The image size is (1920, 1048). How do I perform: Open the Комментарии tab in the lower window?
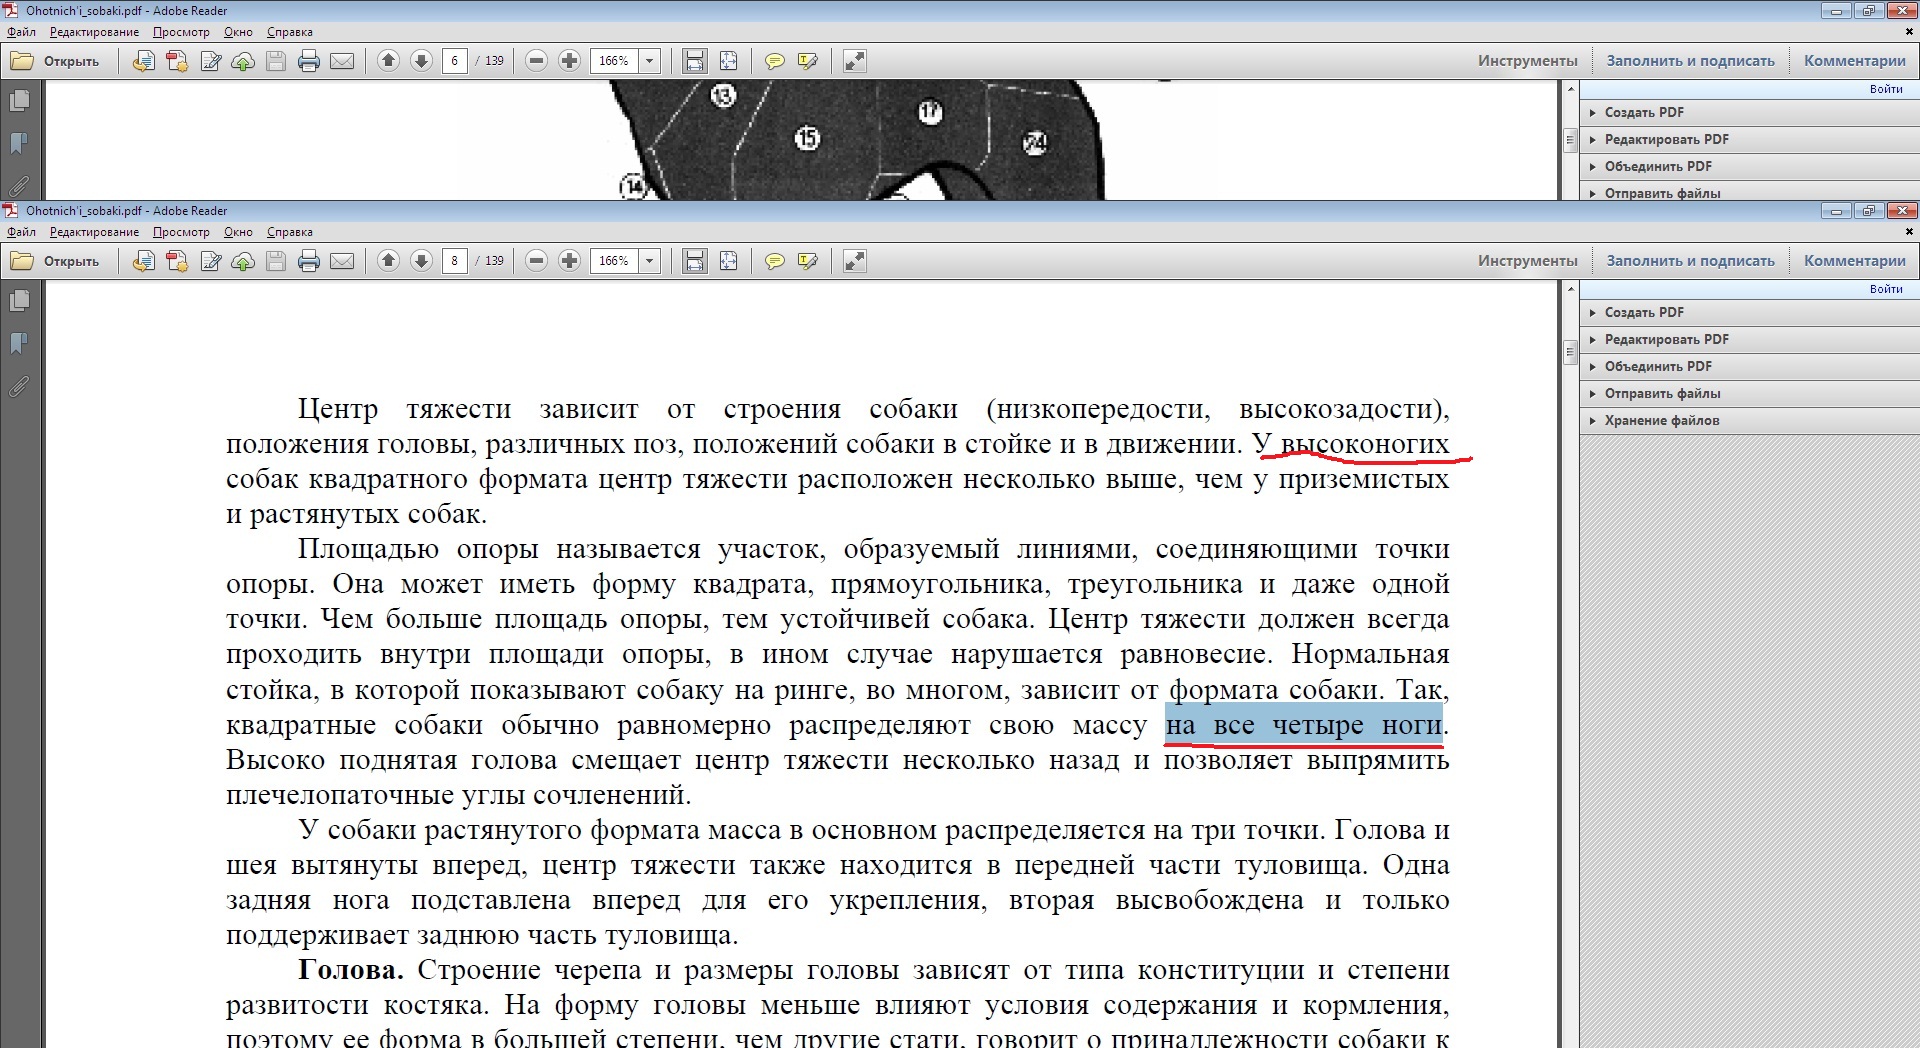coord(1854,261)
